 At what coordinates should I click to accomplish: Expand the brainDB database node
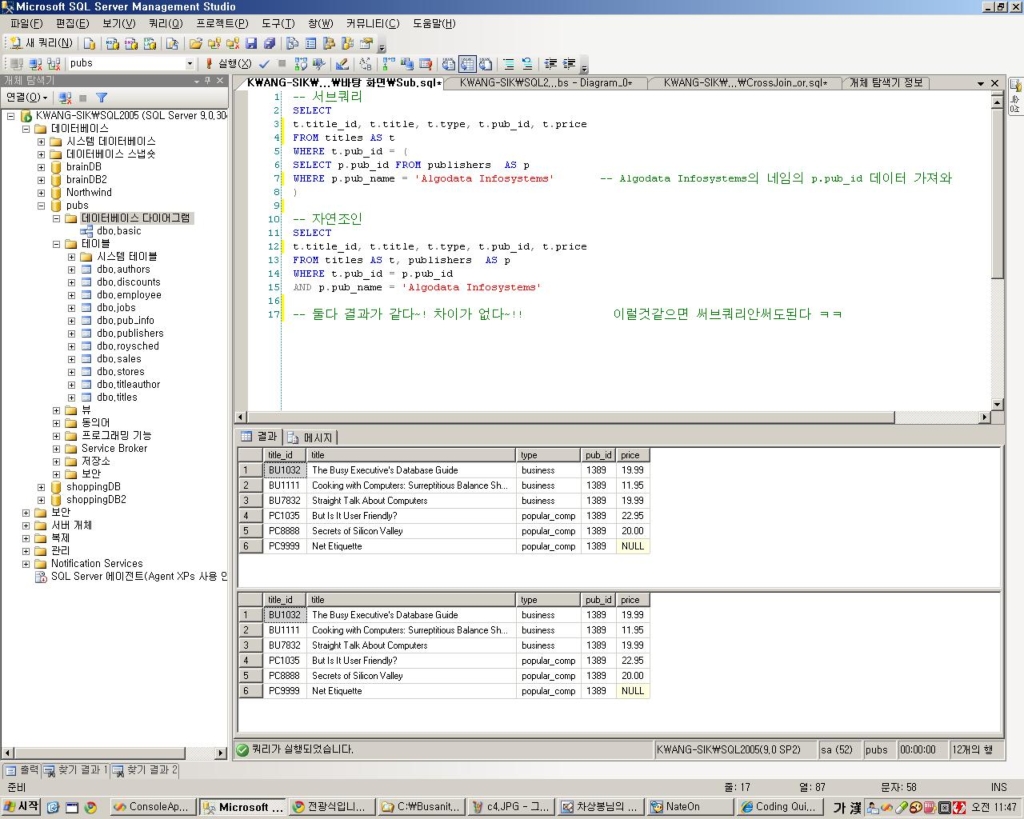tap(41, 167)
